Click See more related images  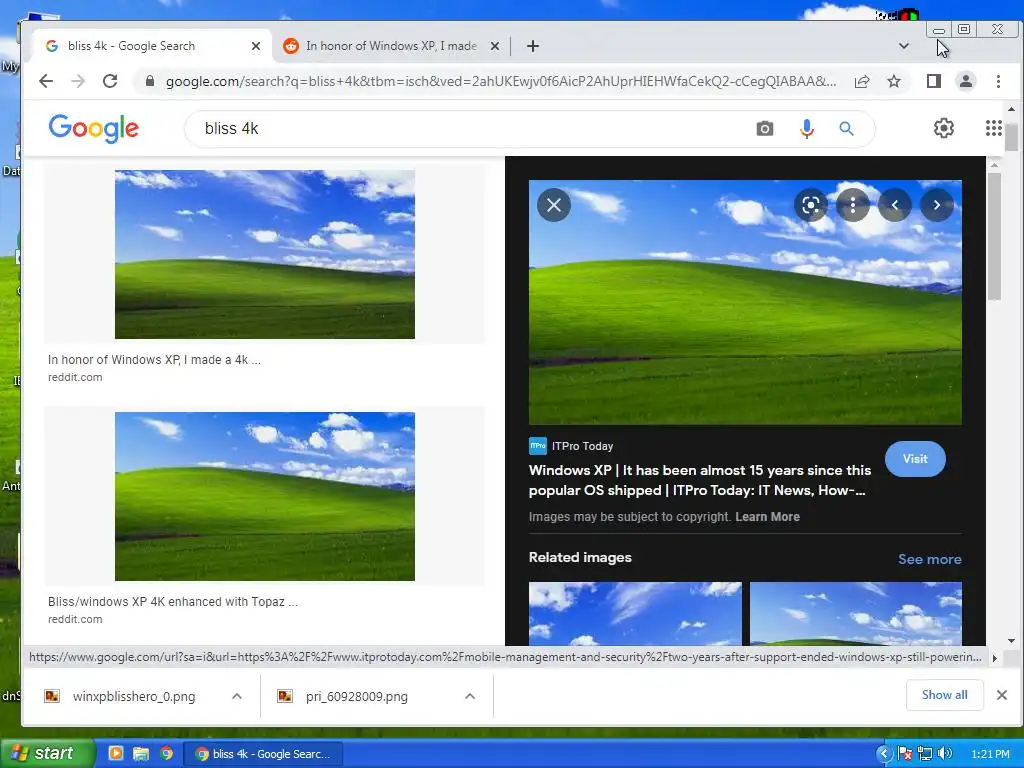[929, 559]
